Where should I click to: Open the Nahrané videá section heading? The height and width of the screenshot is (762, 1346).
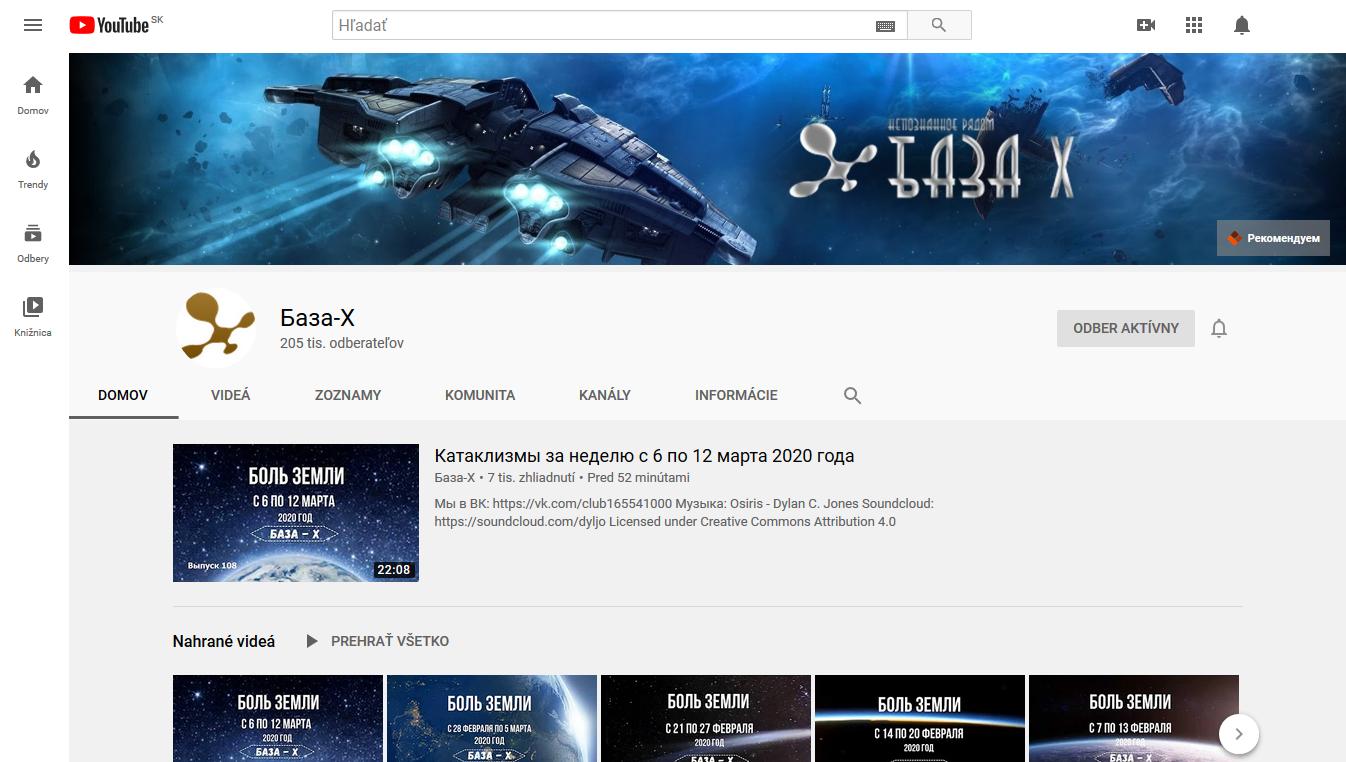coord(224,641)
